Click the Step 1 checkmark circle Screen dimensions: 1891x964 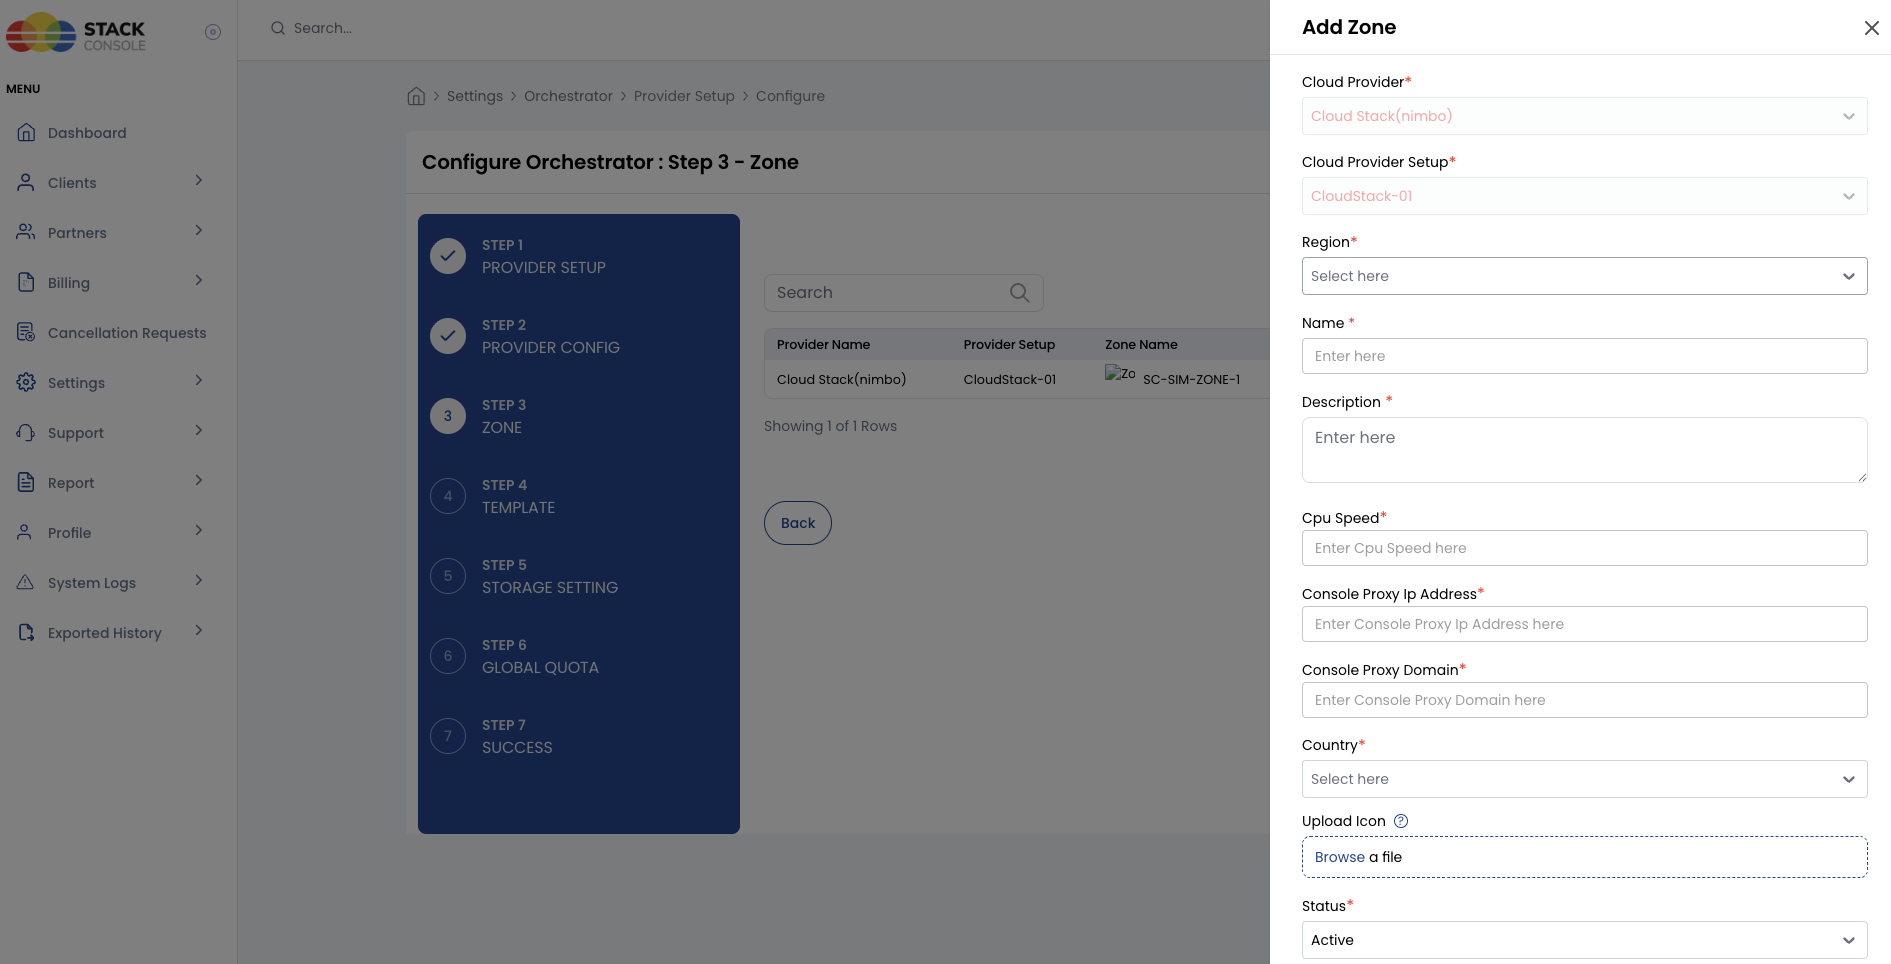(448, 256)
